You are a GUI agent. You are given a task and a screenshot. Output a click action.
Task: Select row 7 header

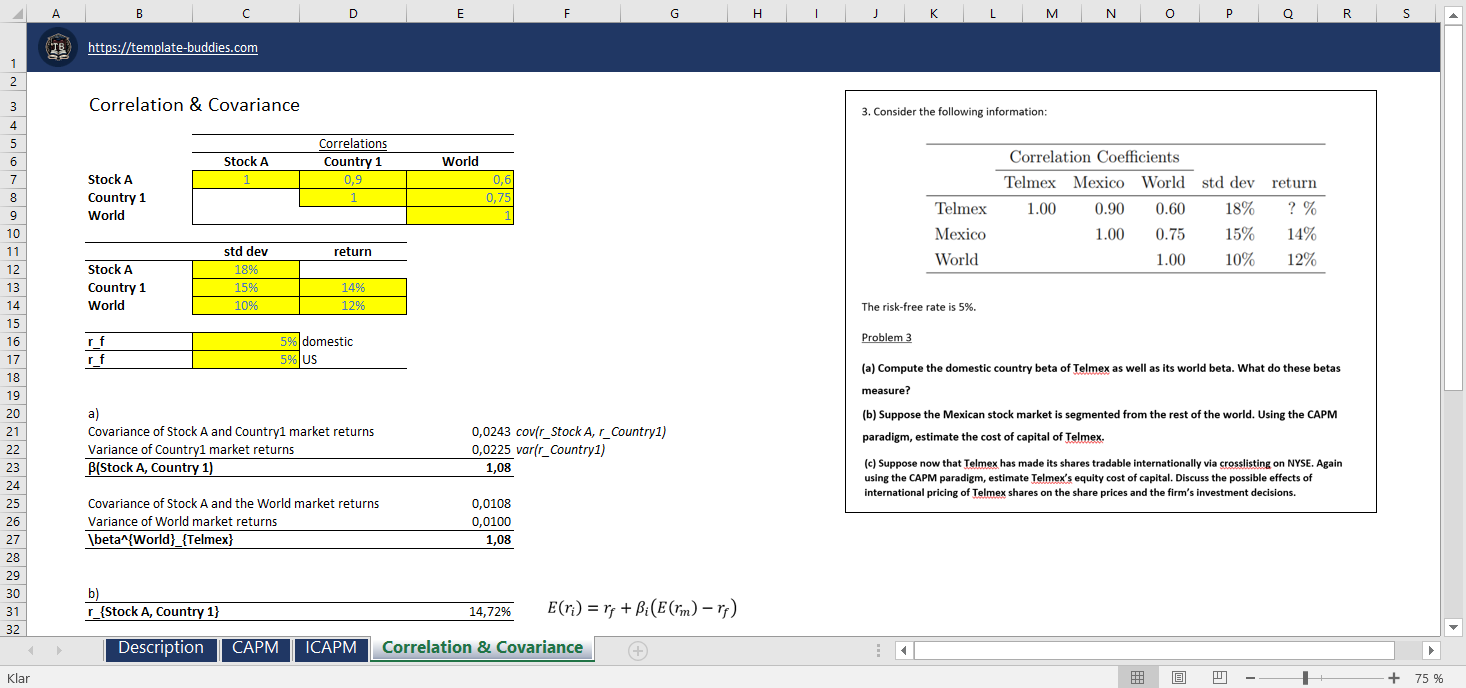click(x=14, y=179)
